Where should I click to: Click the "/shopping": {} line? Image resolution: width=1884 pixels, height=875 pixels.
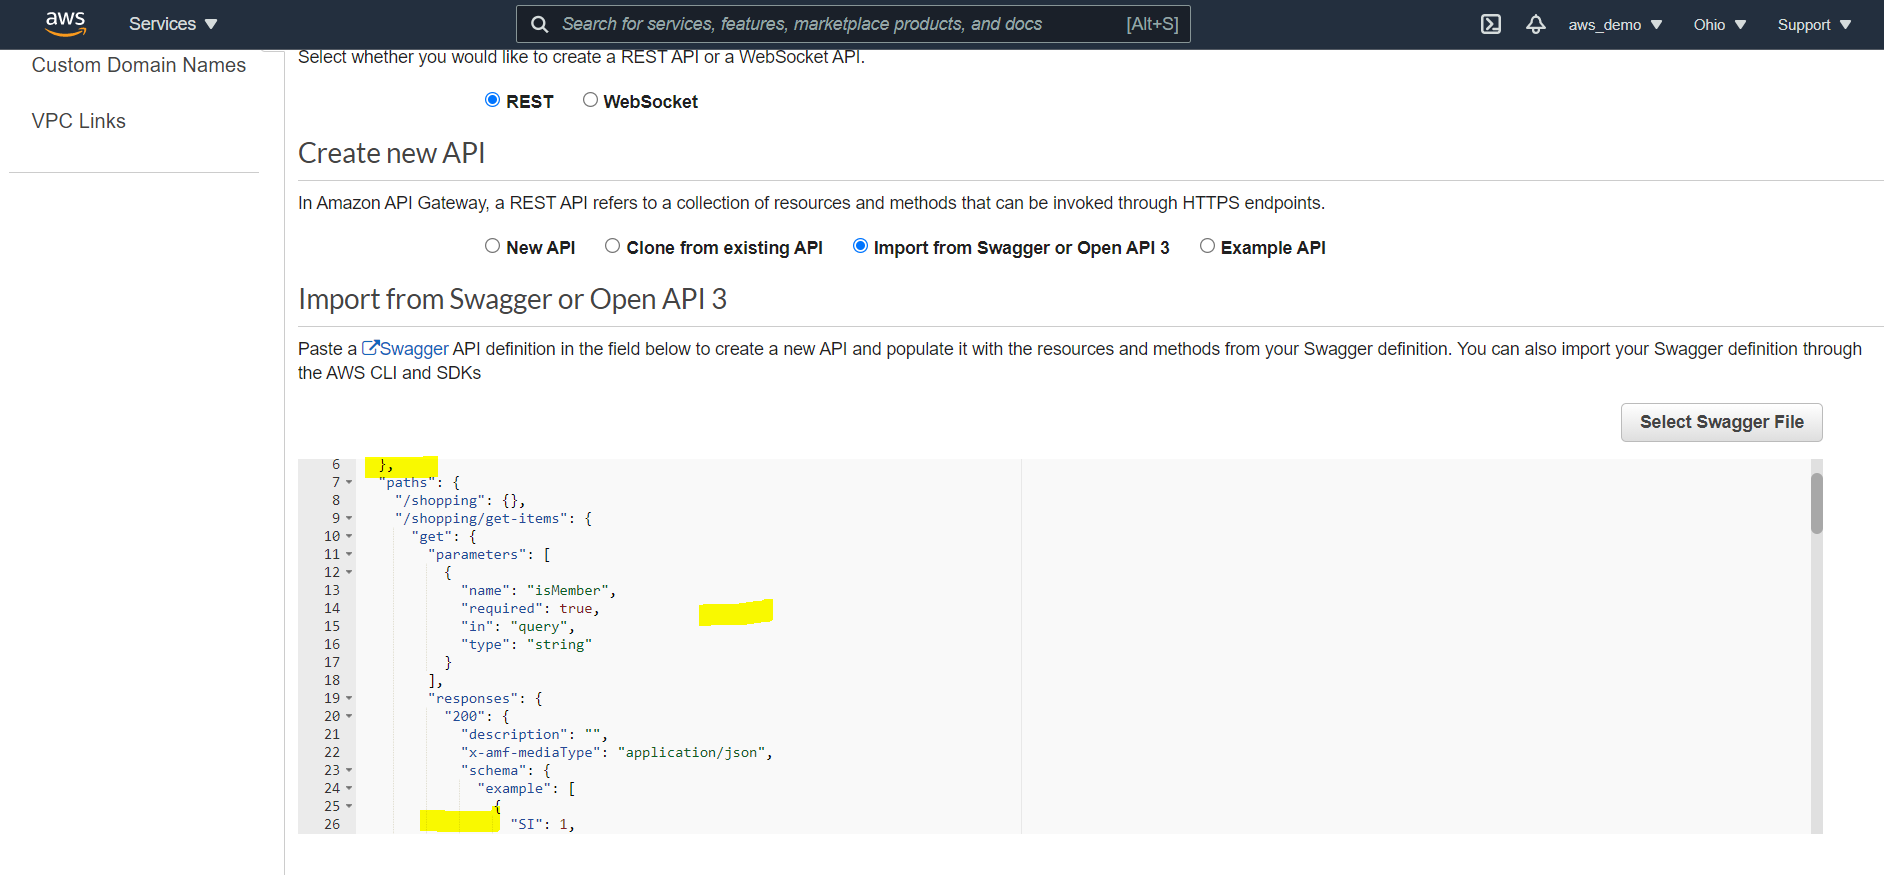[460, 500]
